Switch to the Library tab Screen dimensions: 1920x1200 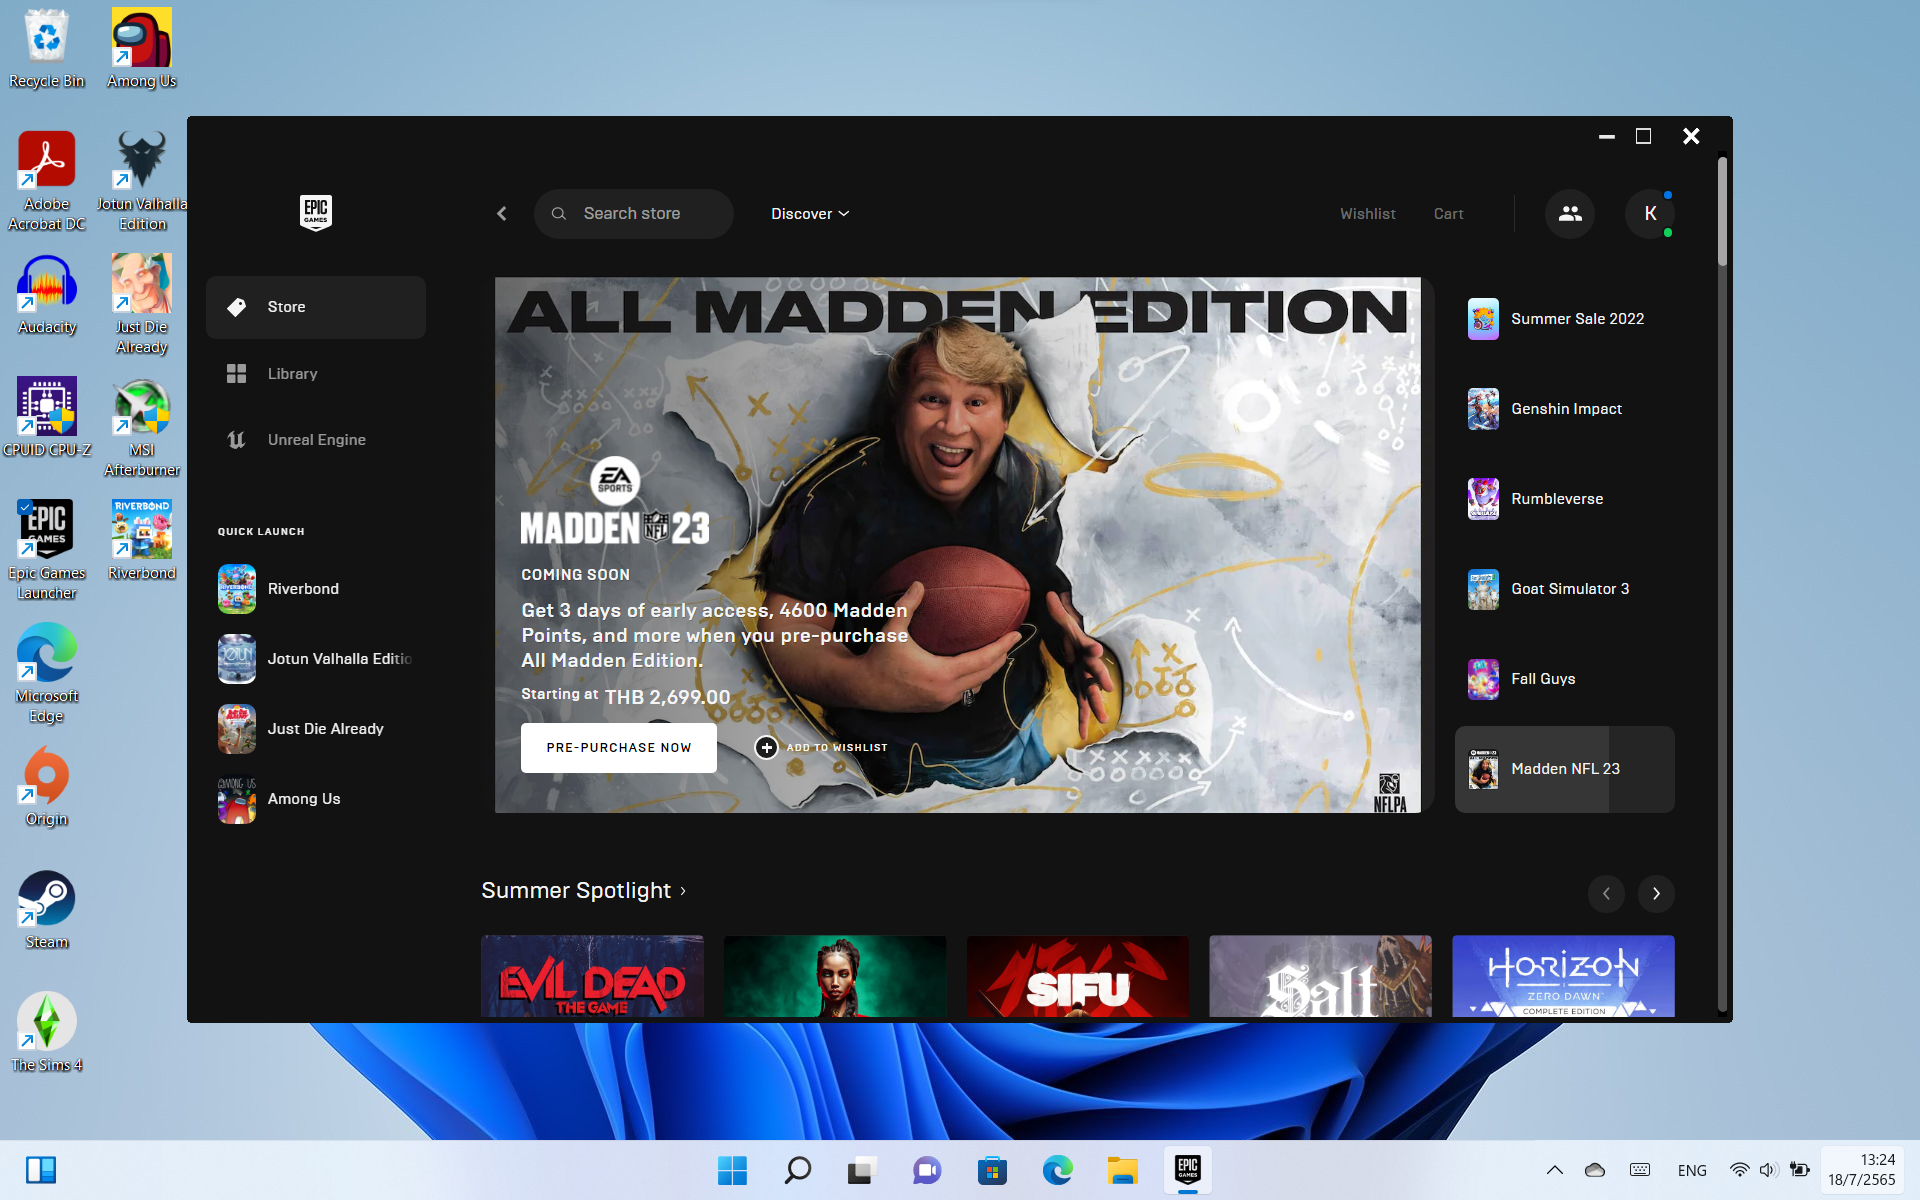292,374
